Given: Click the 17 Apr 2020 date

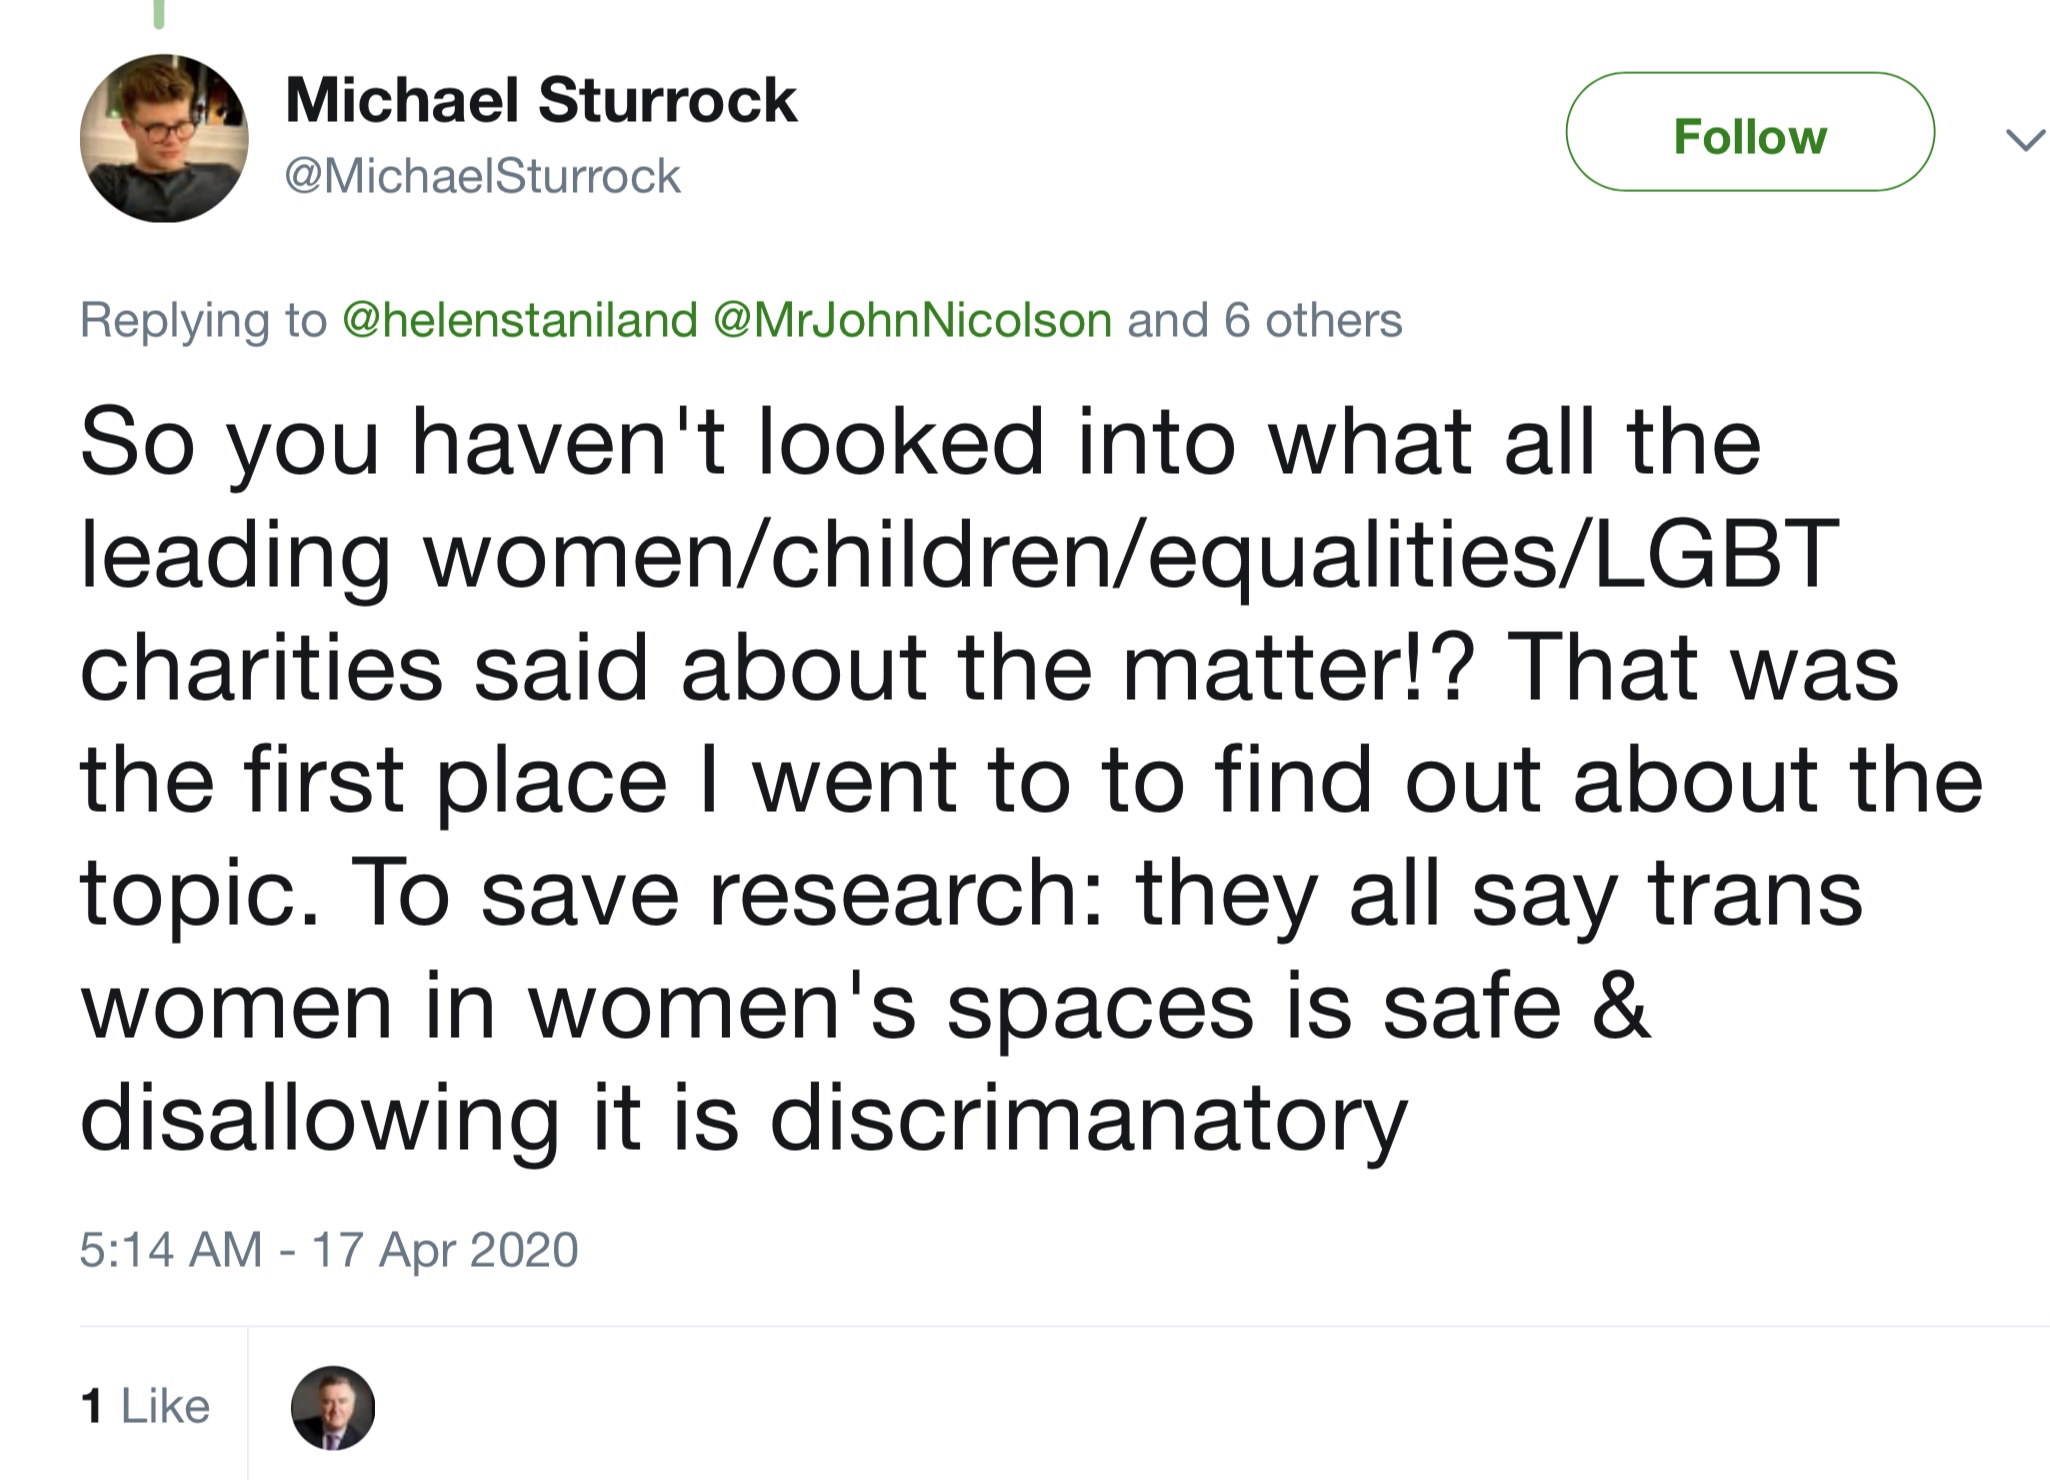Looking at the screenshot, I should tap(445, 1250).
